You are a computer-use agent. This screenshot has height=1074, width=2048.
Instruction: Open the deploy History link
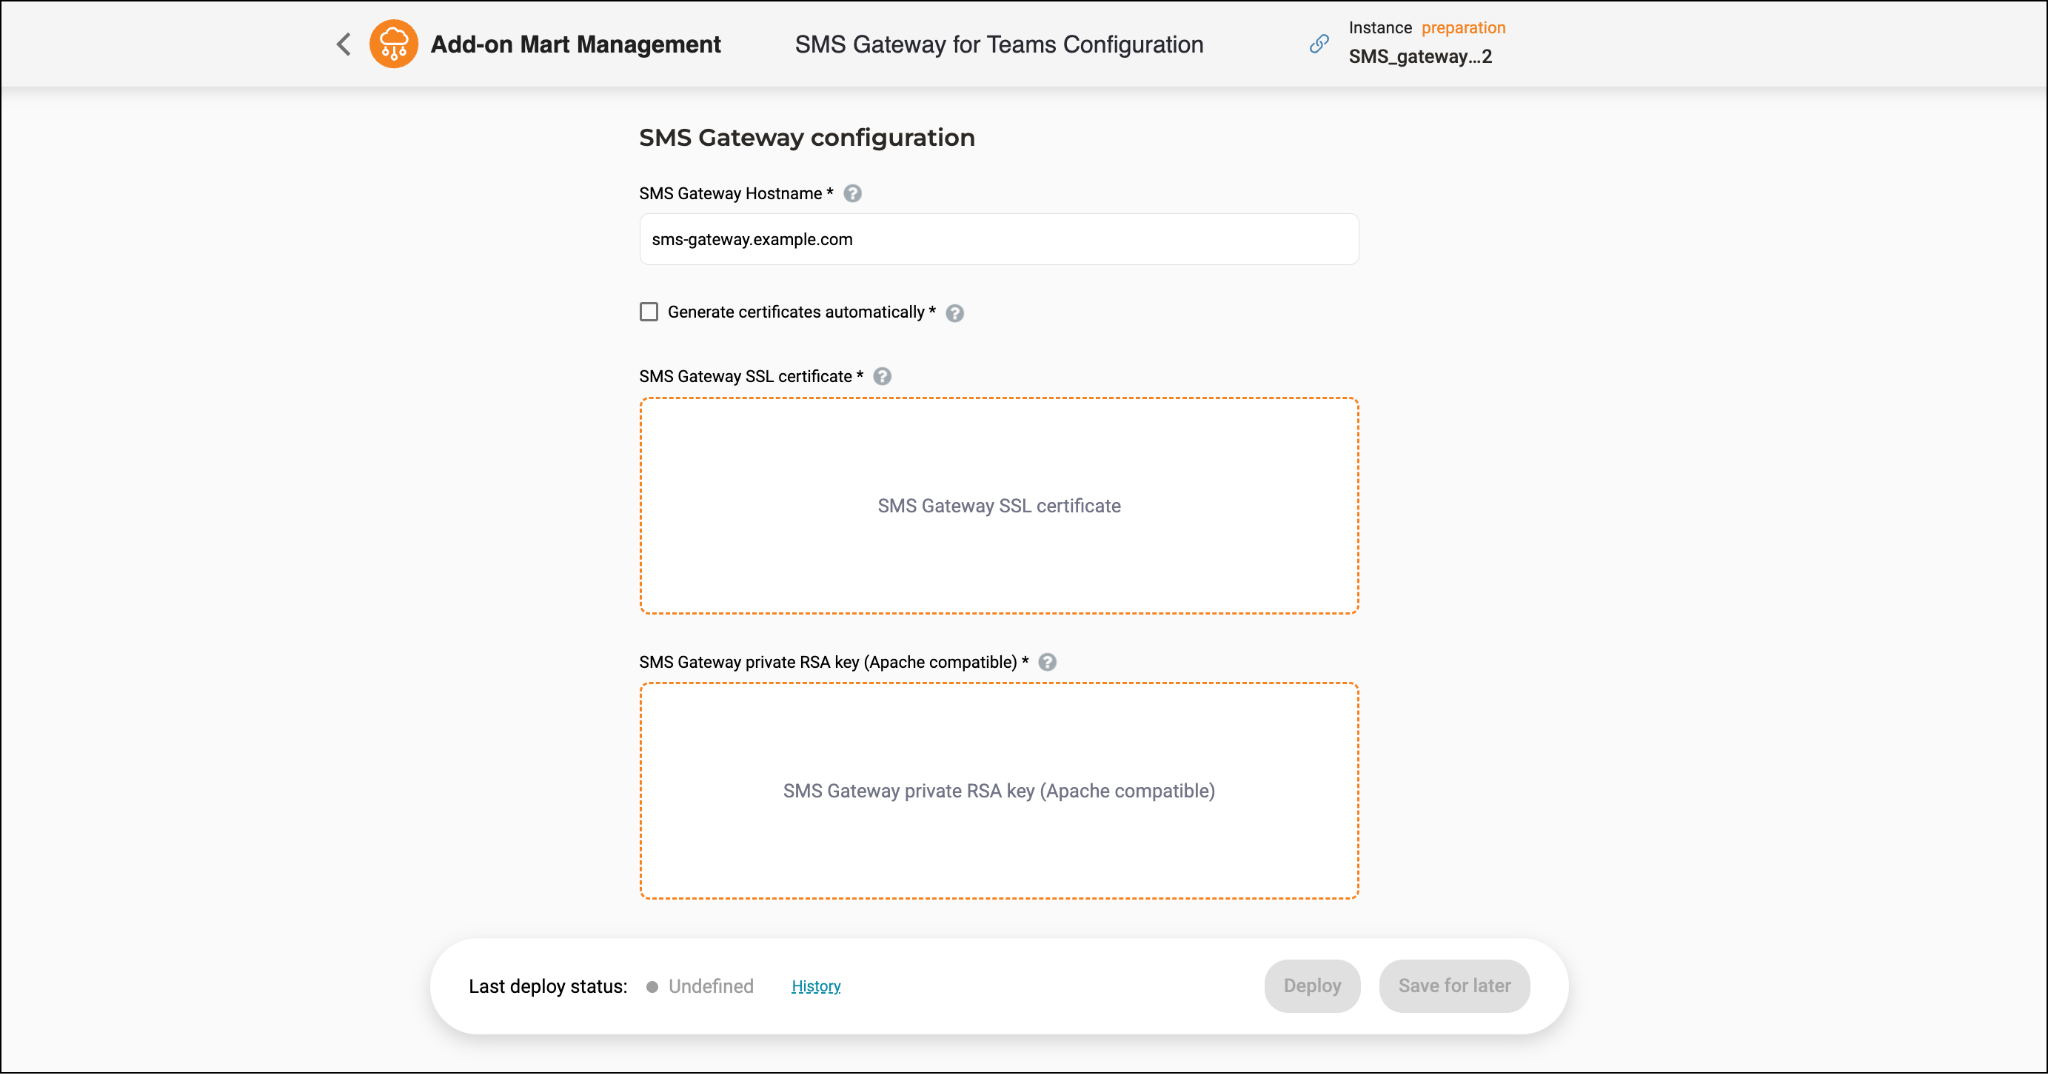coord(816,987)
